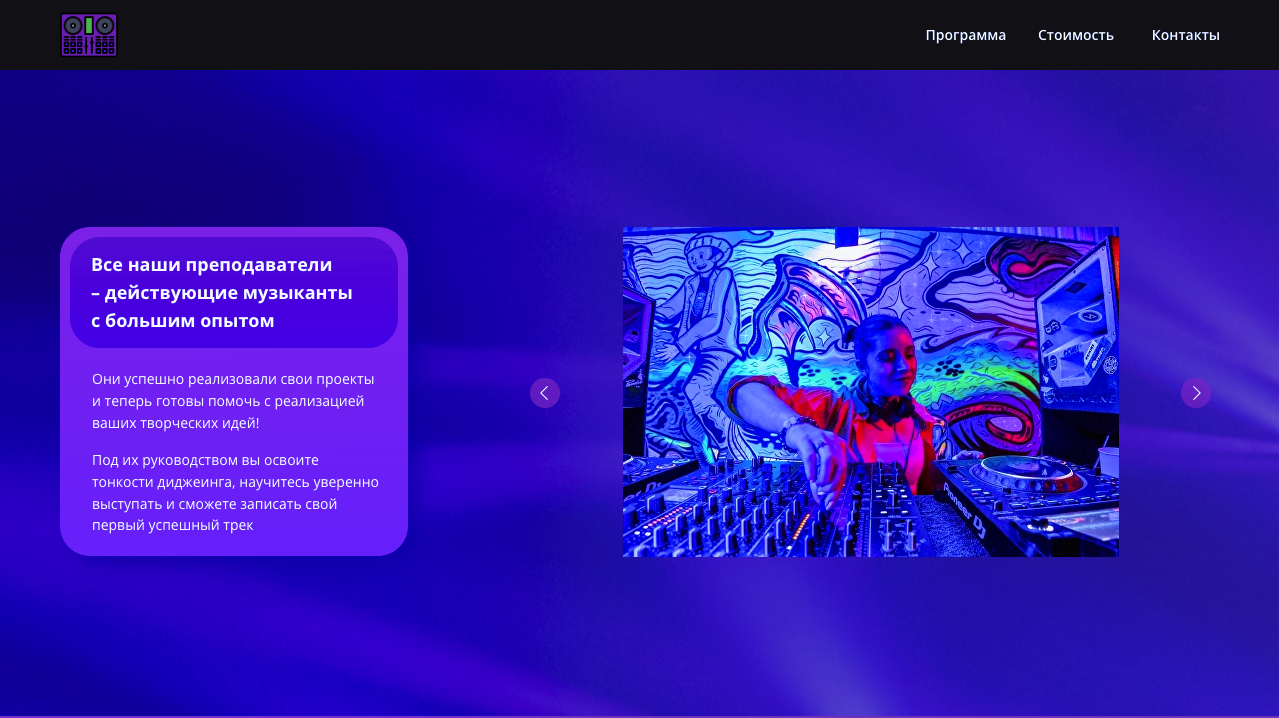The height and width of the screenshot is (718, 1279).
Task: Show next slide with right arrow
Action: click(1196, 393)
